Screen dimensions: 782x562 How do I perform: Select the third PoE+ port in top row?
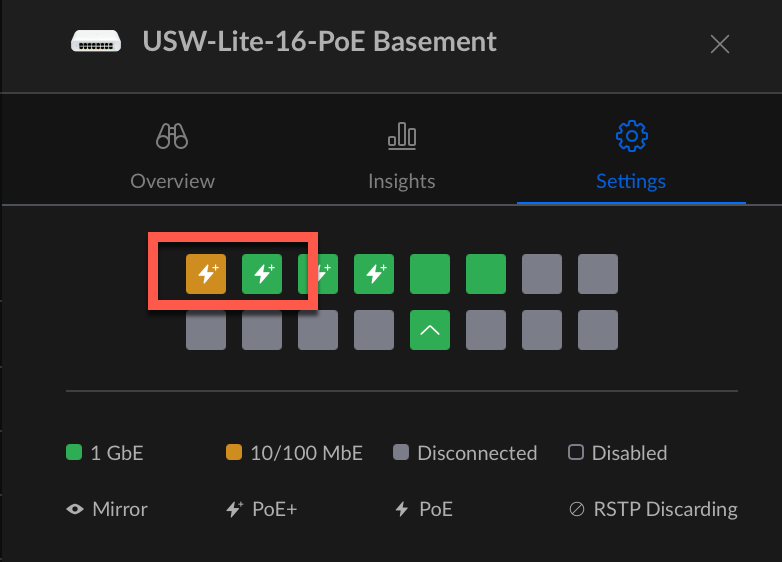[x=318, y=274]
